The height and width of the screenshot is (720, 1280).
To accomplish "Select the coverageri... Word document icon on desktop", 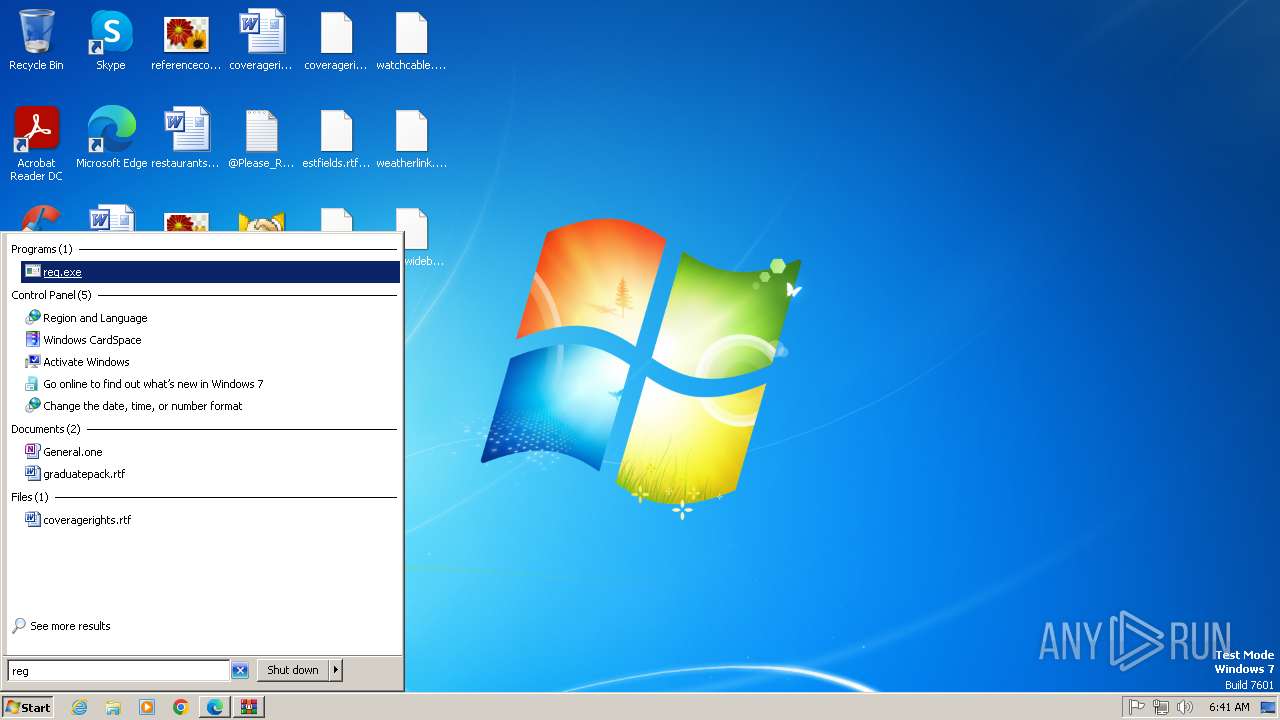I will pos(261,41).
